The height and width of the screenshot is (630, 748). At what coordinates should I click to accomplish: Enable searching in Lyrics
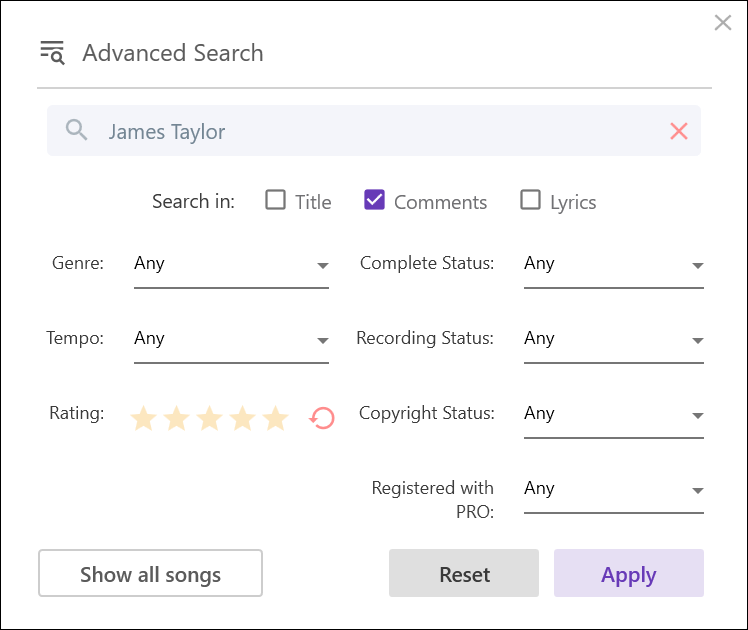[x=530, y=200]
